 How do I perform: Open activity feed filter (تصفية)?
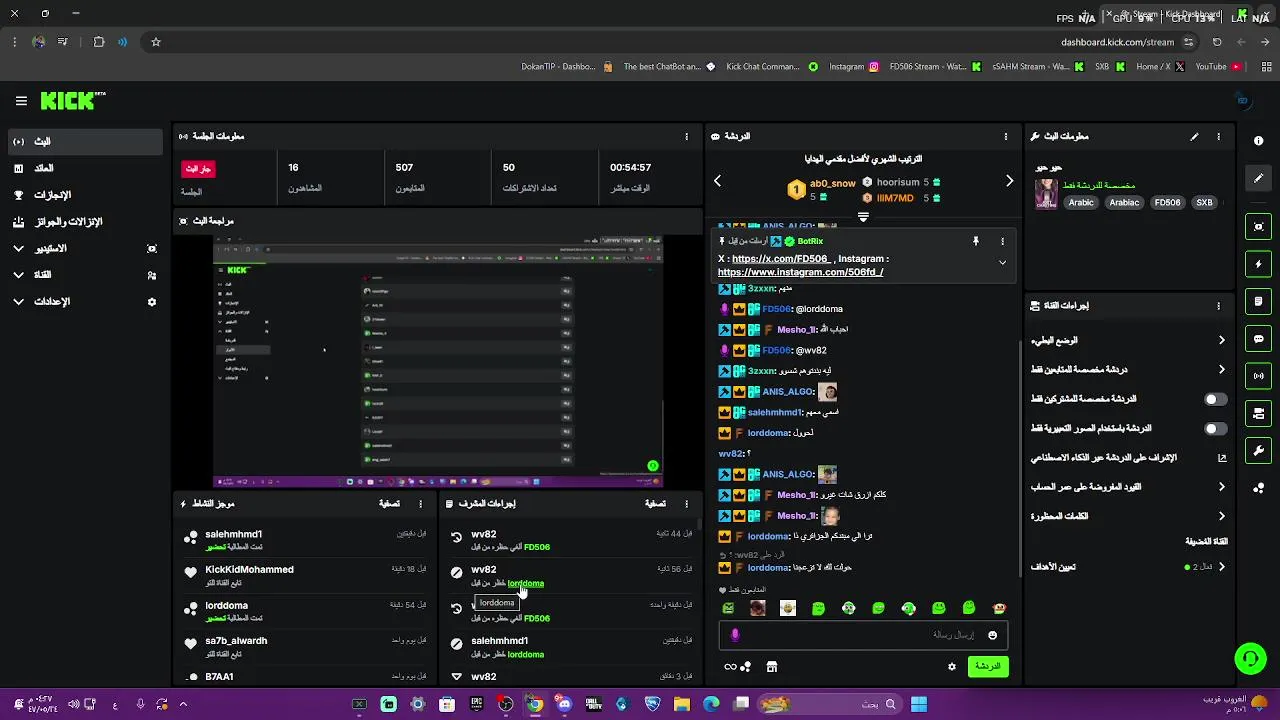click(389, 504)
